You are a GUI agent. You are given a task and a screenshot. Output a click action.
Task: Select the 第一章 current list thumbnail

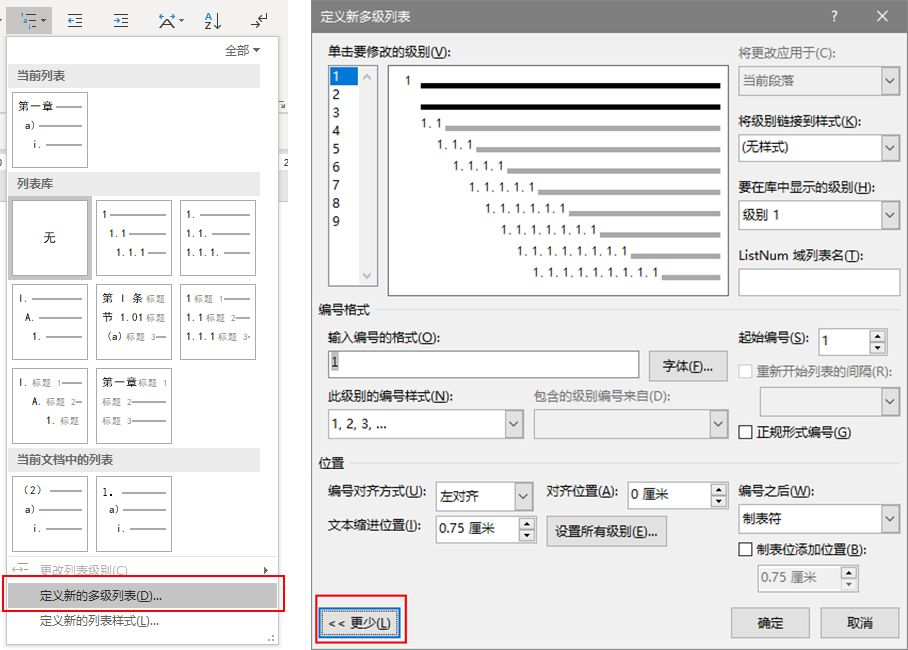click(x=50, y=130)
